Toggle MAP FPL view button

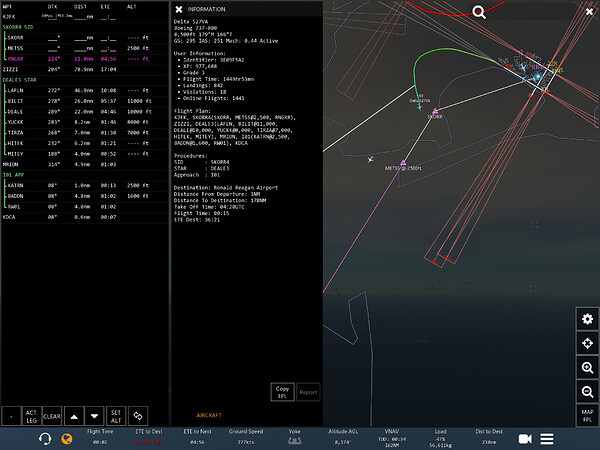coord(587,416)
